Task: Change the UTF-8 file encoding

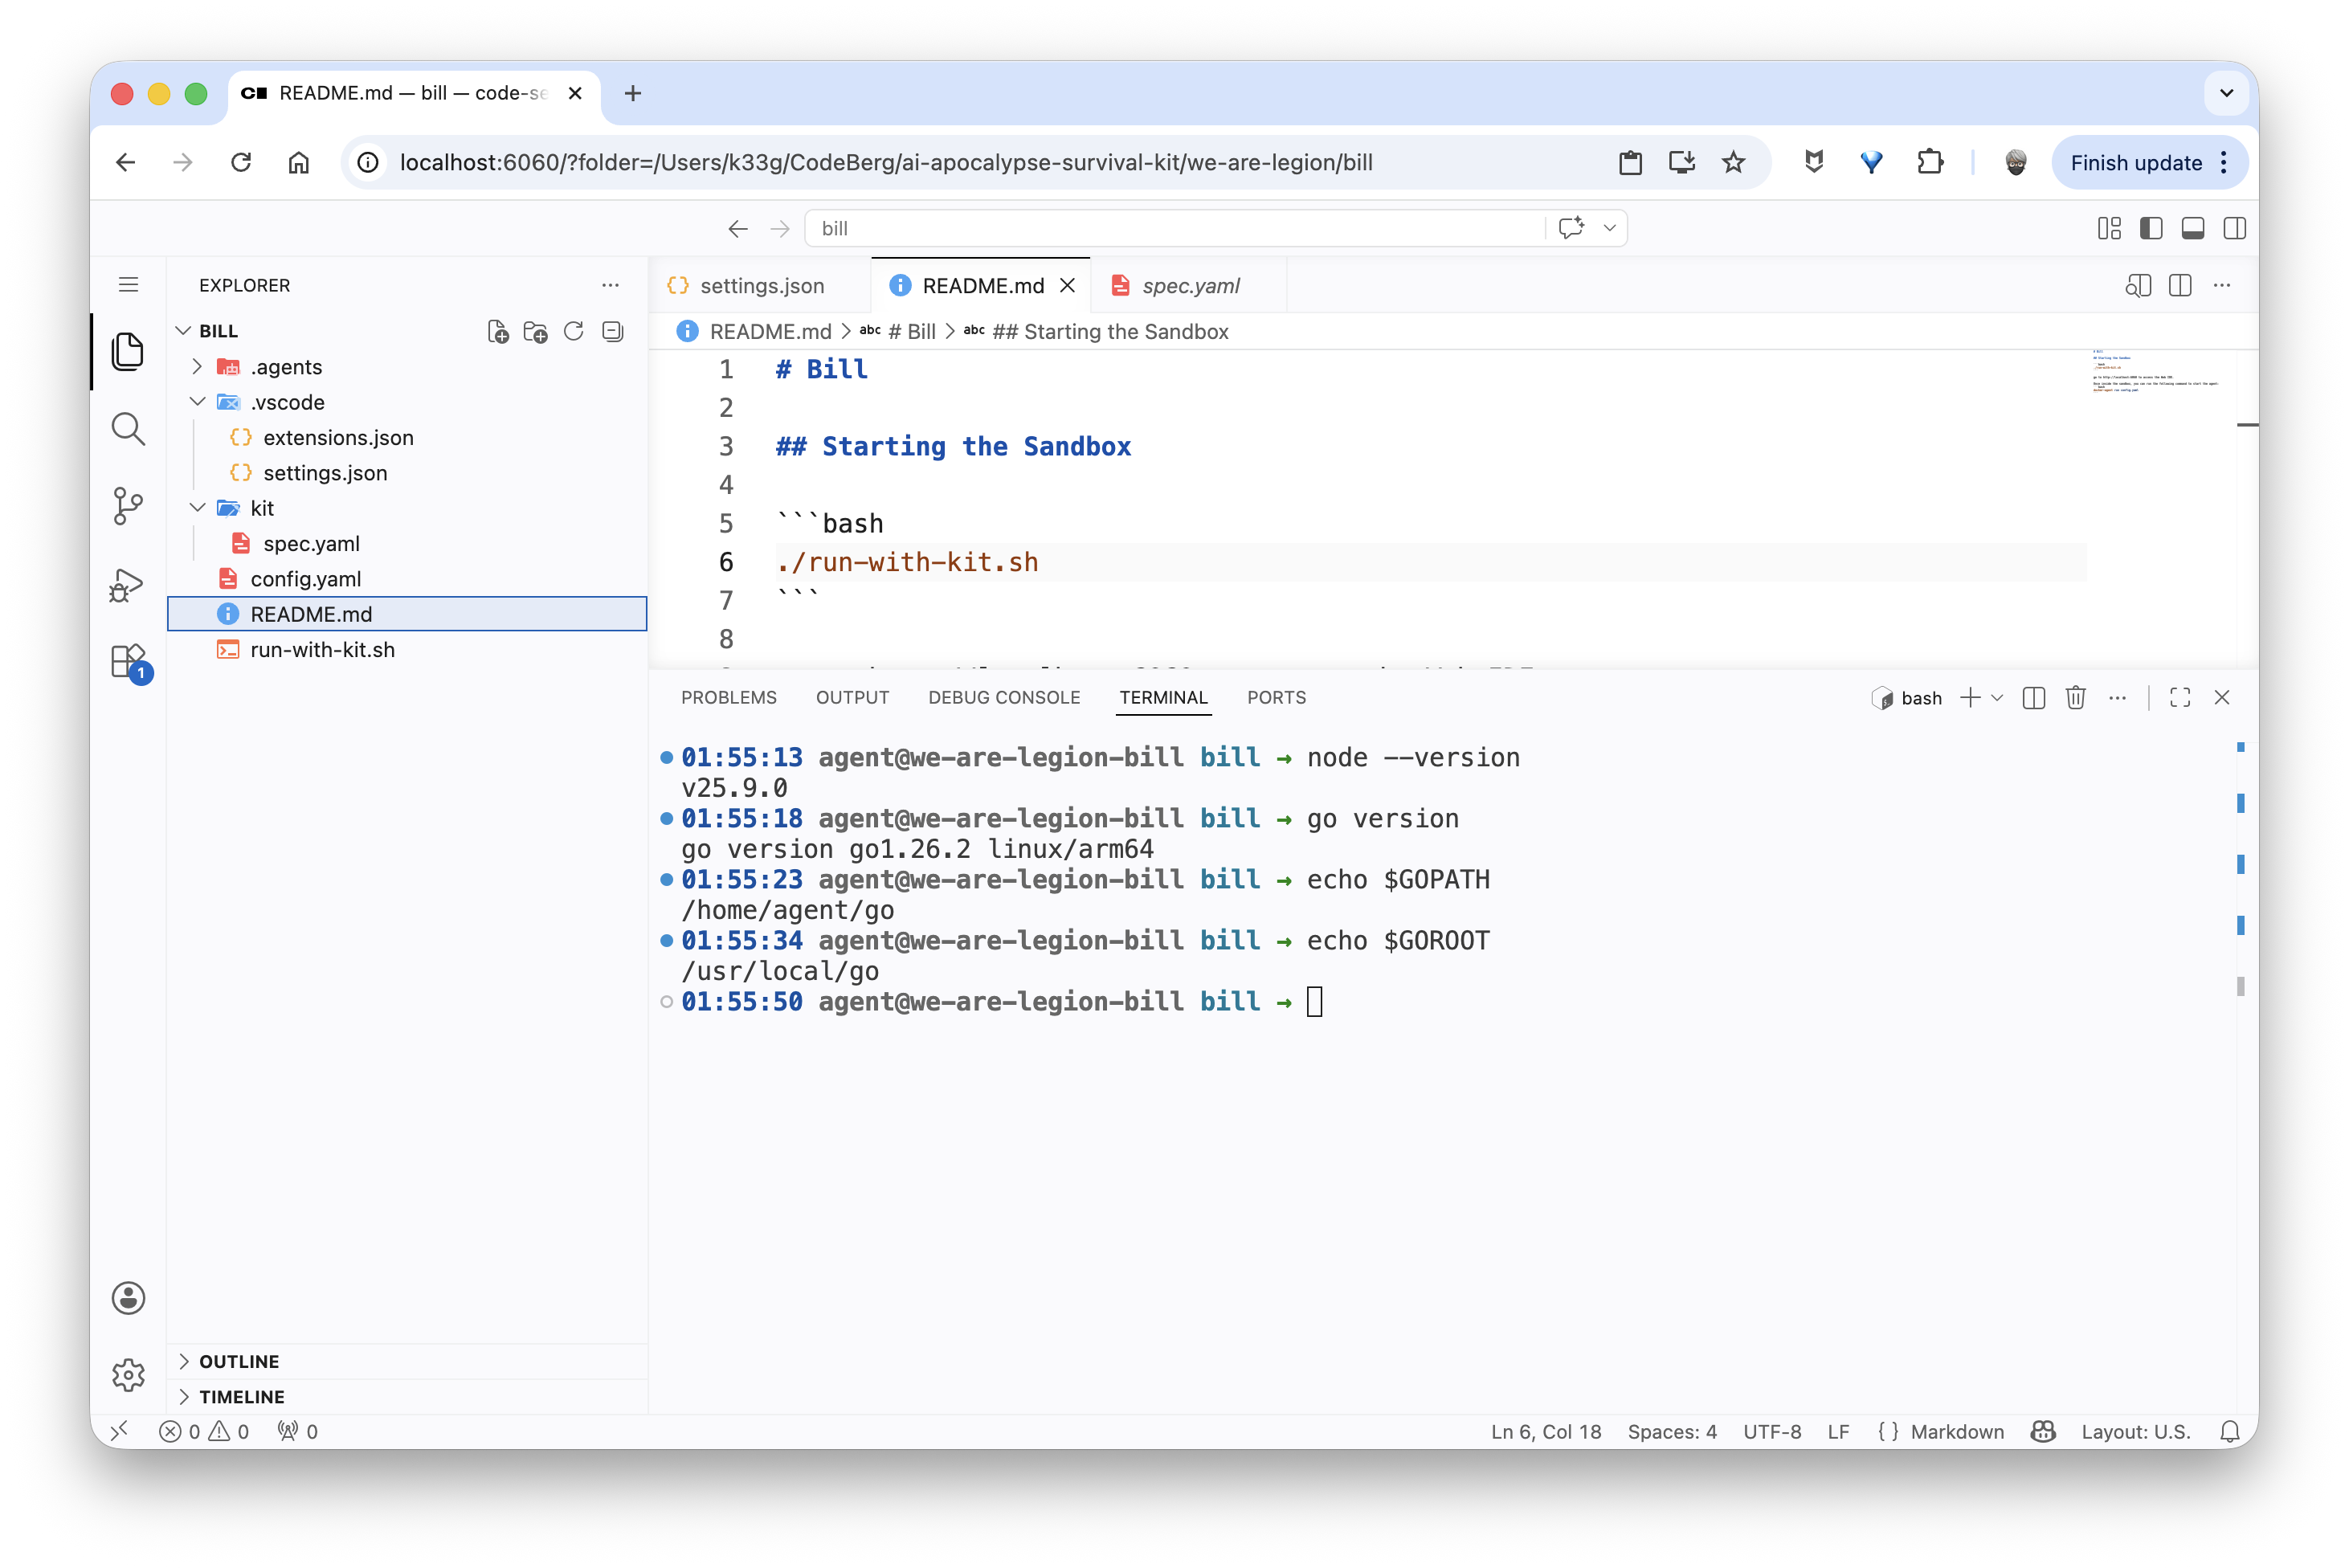Action: pyautogui.click(x=1771, y=1431)
